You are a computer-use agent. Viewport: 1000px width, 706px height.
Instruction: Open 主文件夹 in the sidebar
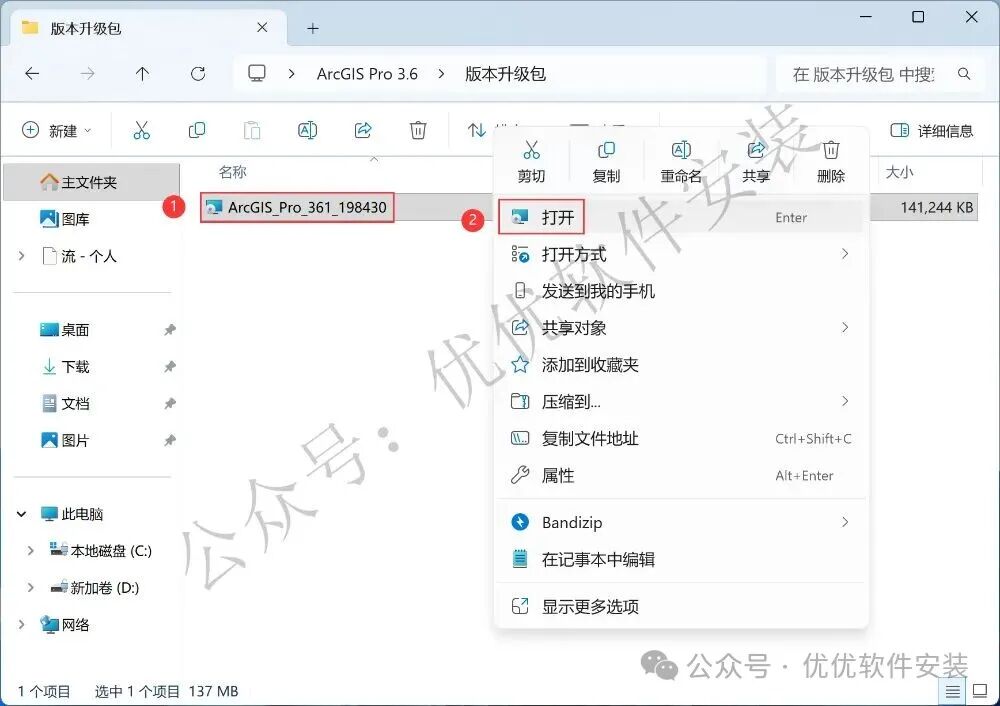pyautogui.click(x=91, y=182)
